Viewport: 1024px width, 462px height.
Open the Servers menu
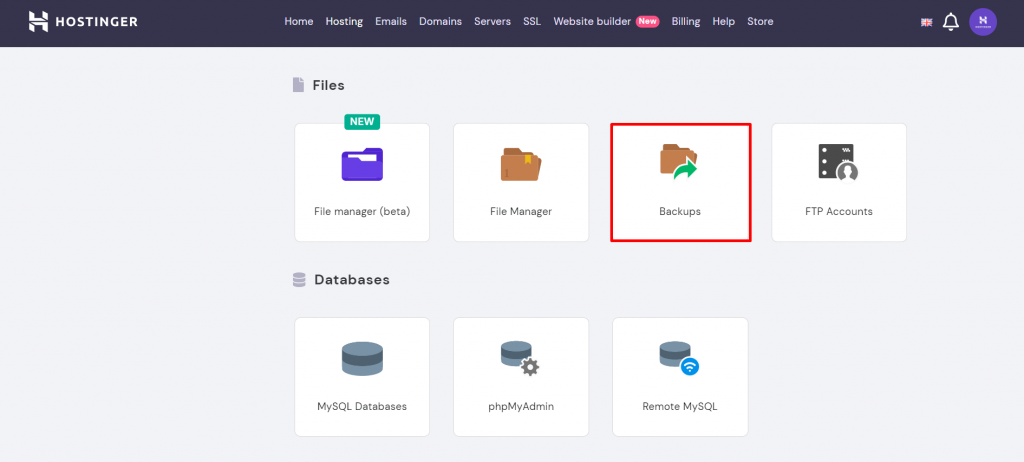click(x=492, y=22)
